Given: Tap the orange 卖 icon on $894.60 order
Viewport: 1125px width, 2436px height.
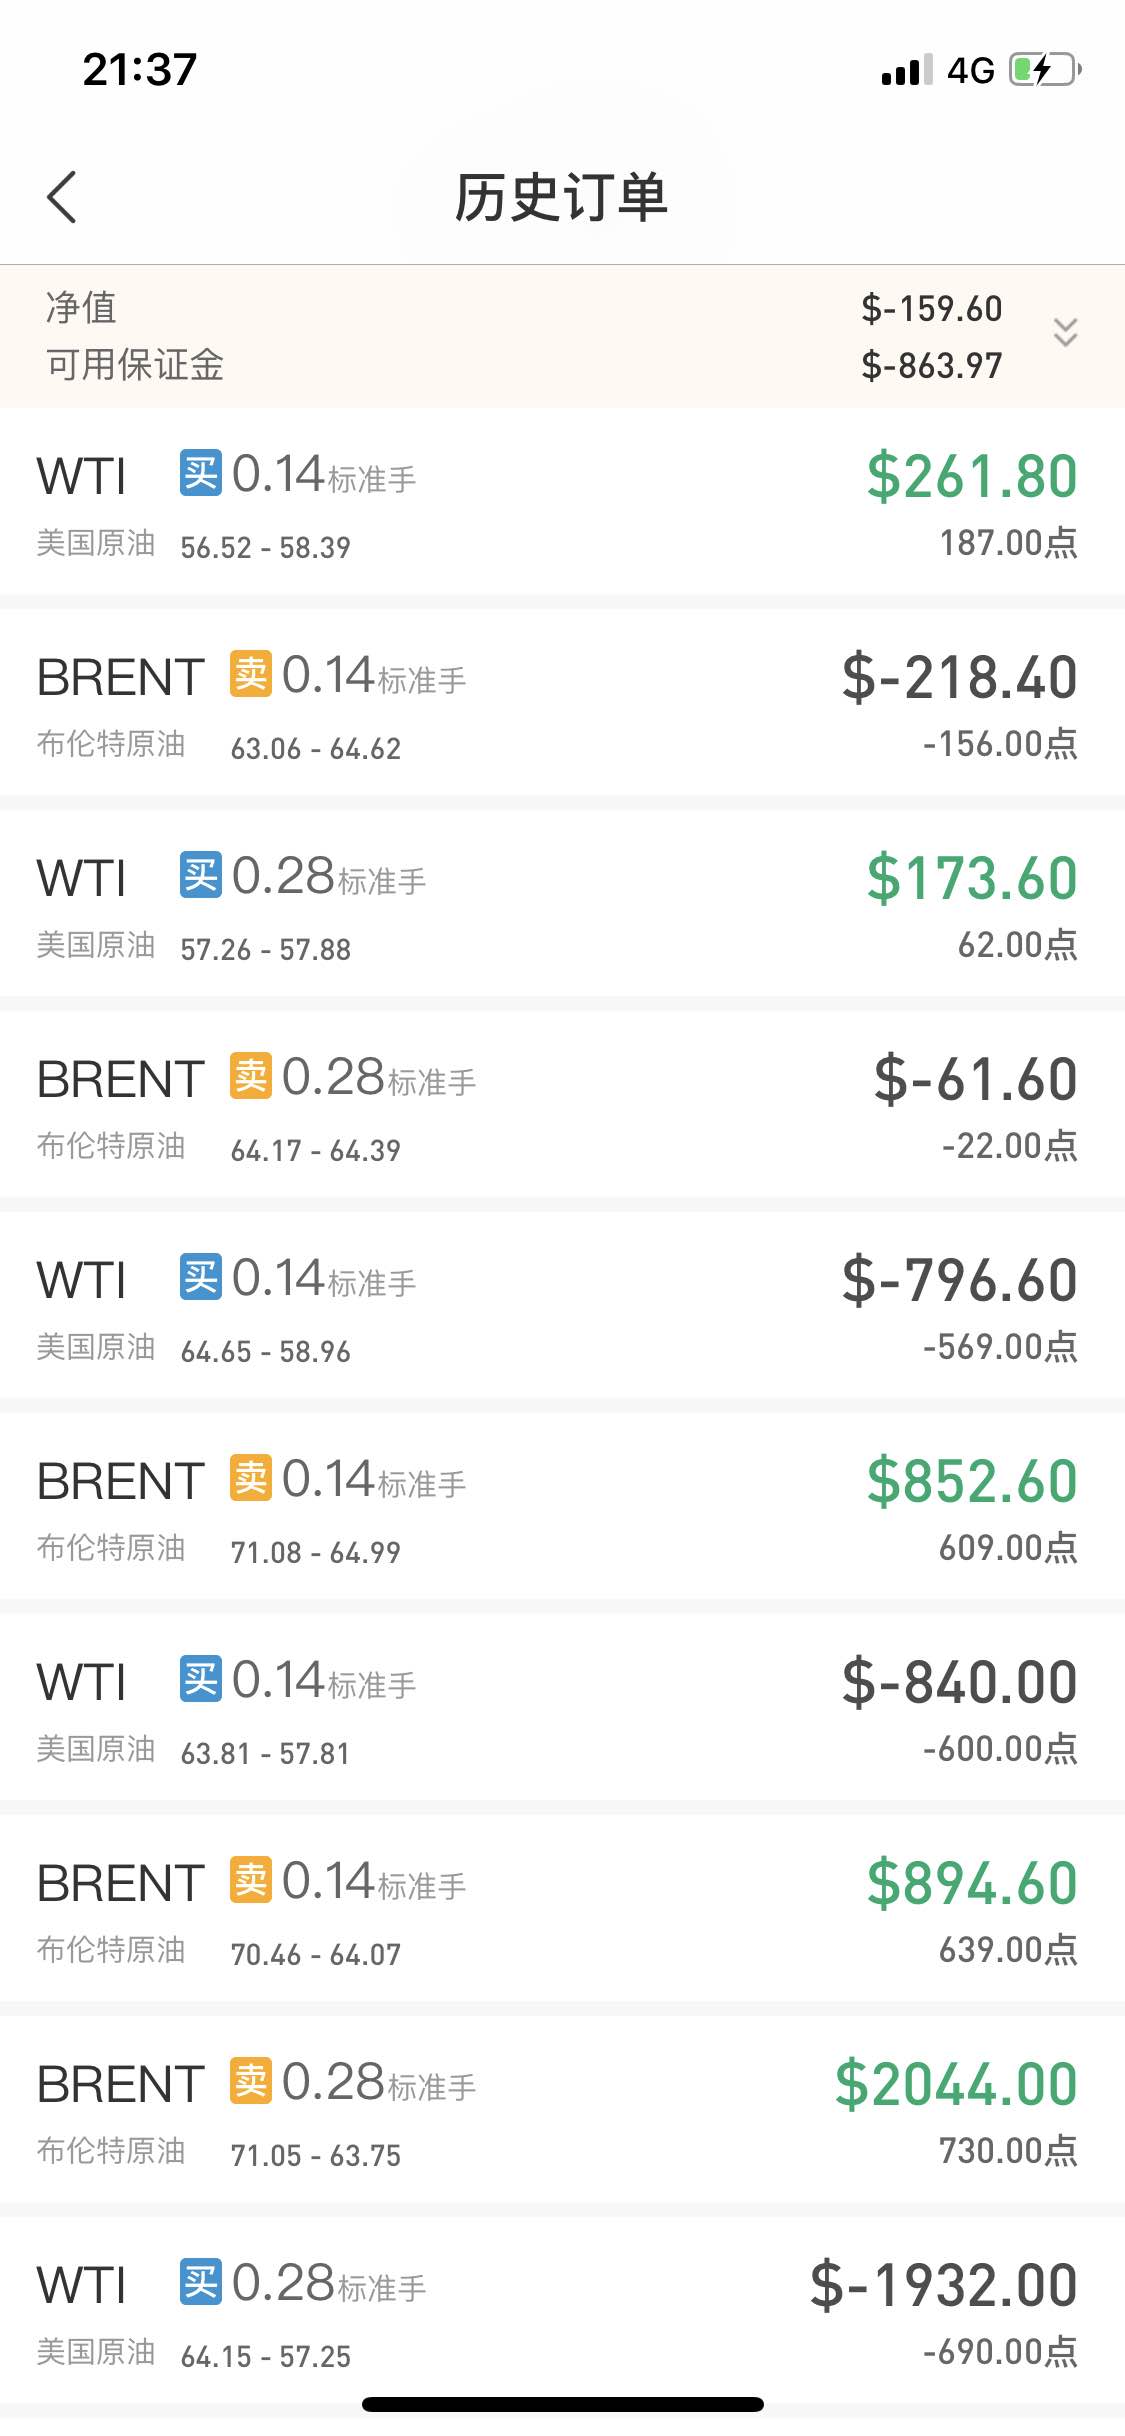Looking at the screenshot, I should click(251, 1880).
